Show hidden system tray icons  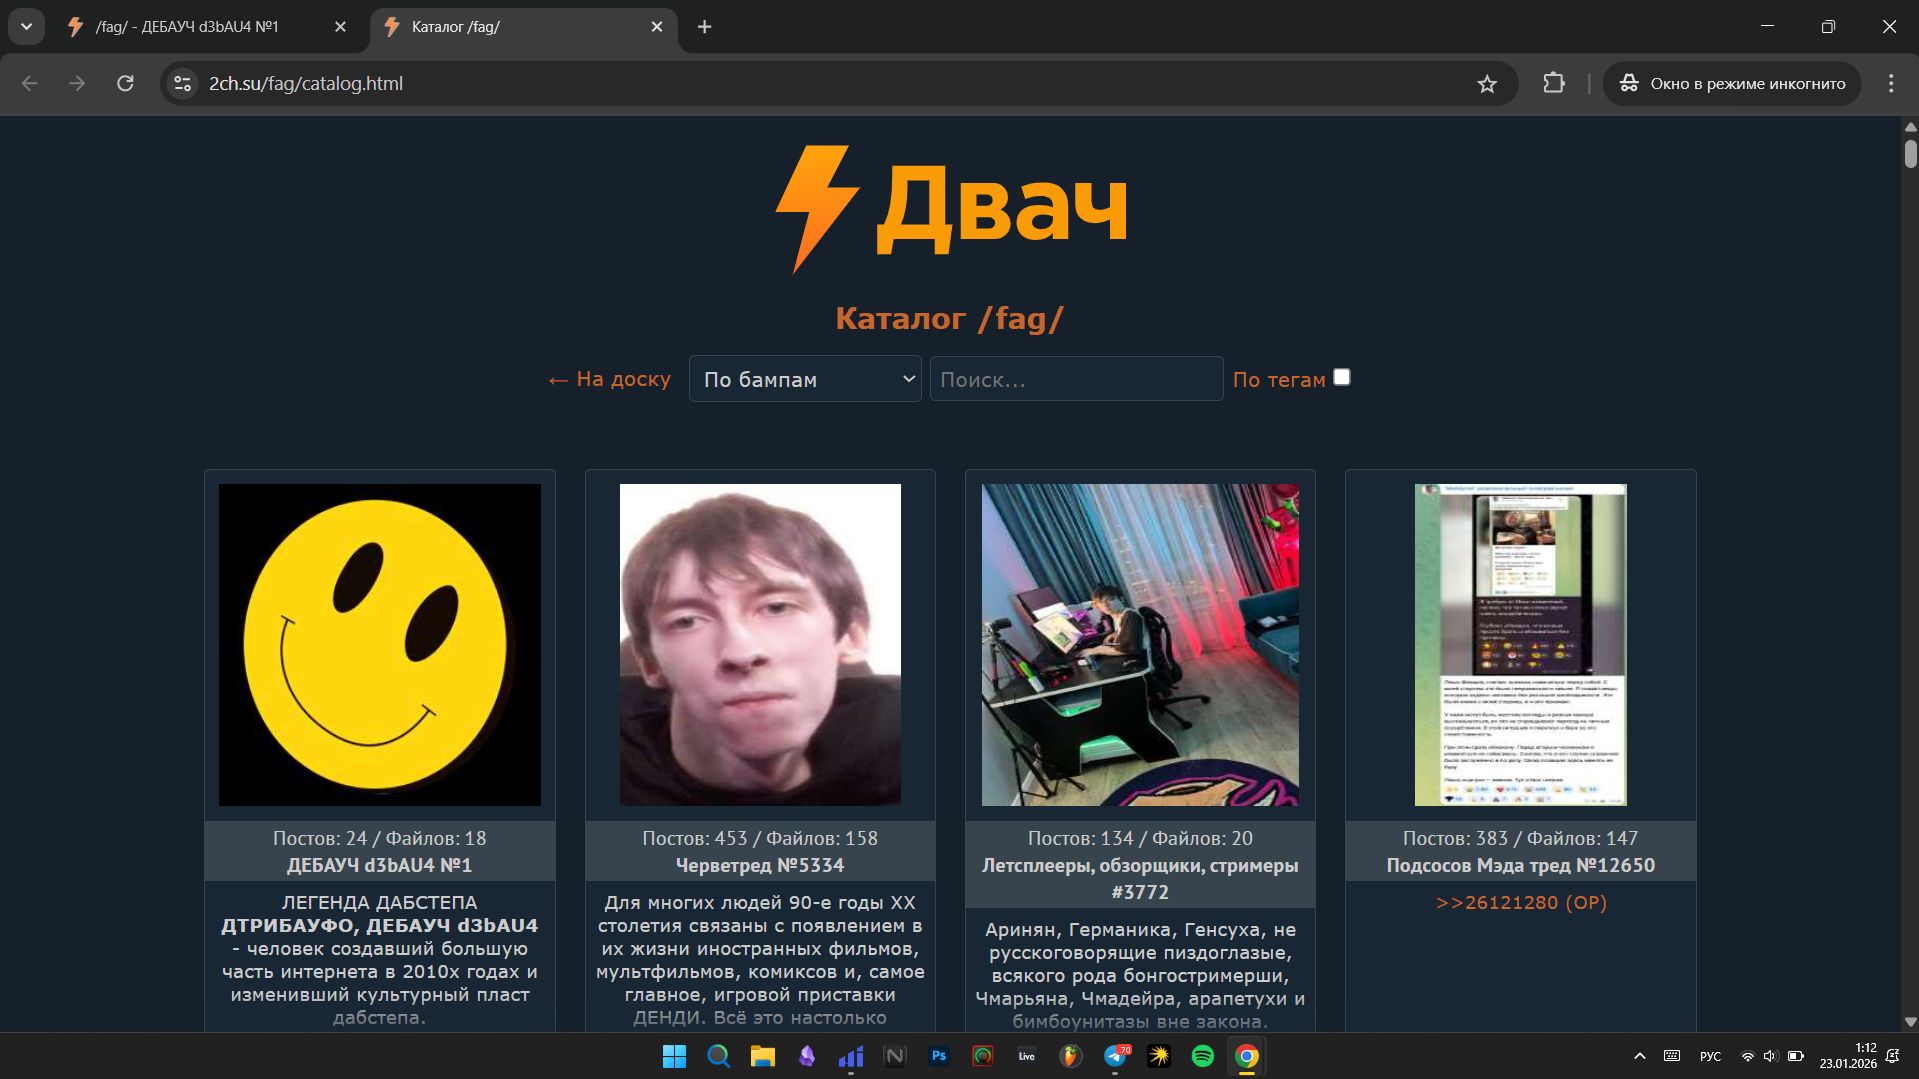[x=1639, y=1056]
